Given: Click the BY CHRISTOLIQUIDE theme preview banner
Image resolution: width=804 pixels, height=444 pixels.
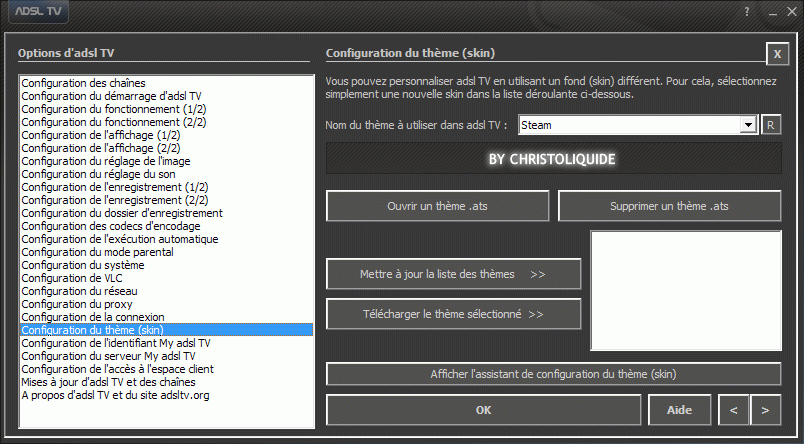Looking at the screenshot, I should [553, 158].
